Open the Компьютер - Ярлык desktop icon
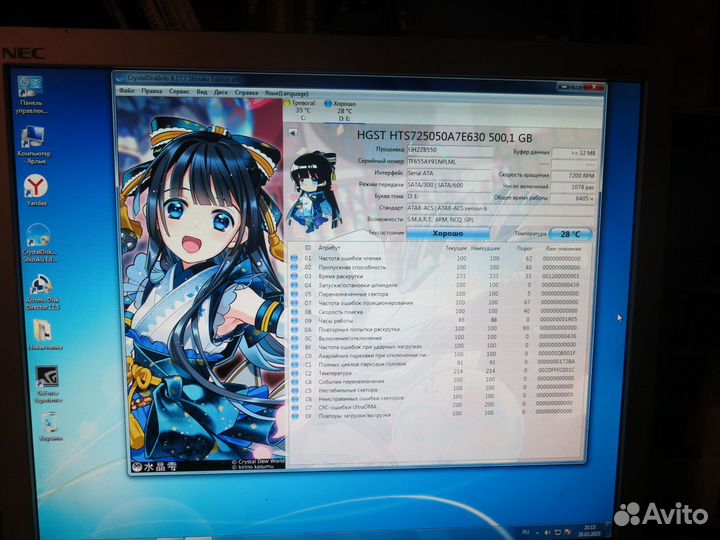 click(33, 145)
